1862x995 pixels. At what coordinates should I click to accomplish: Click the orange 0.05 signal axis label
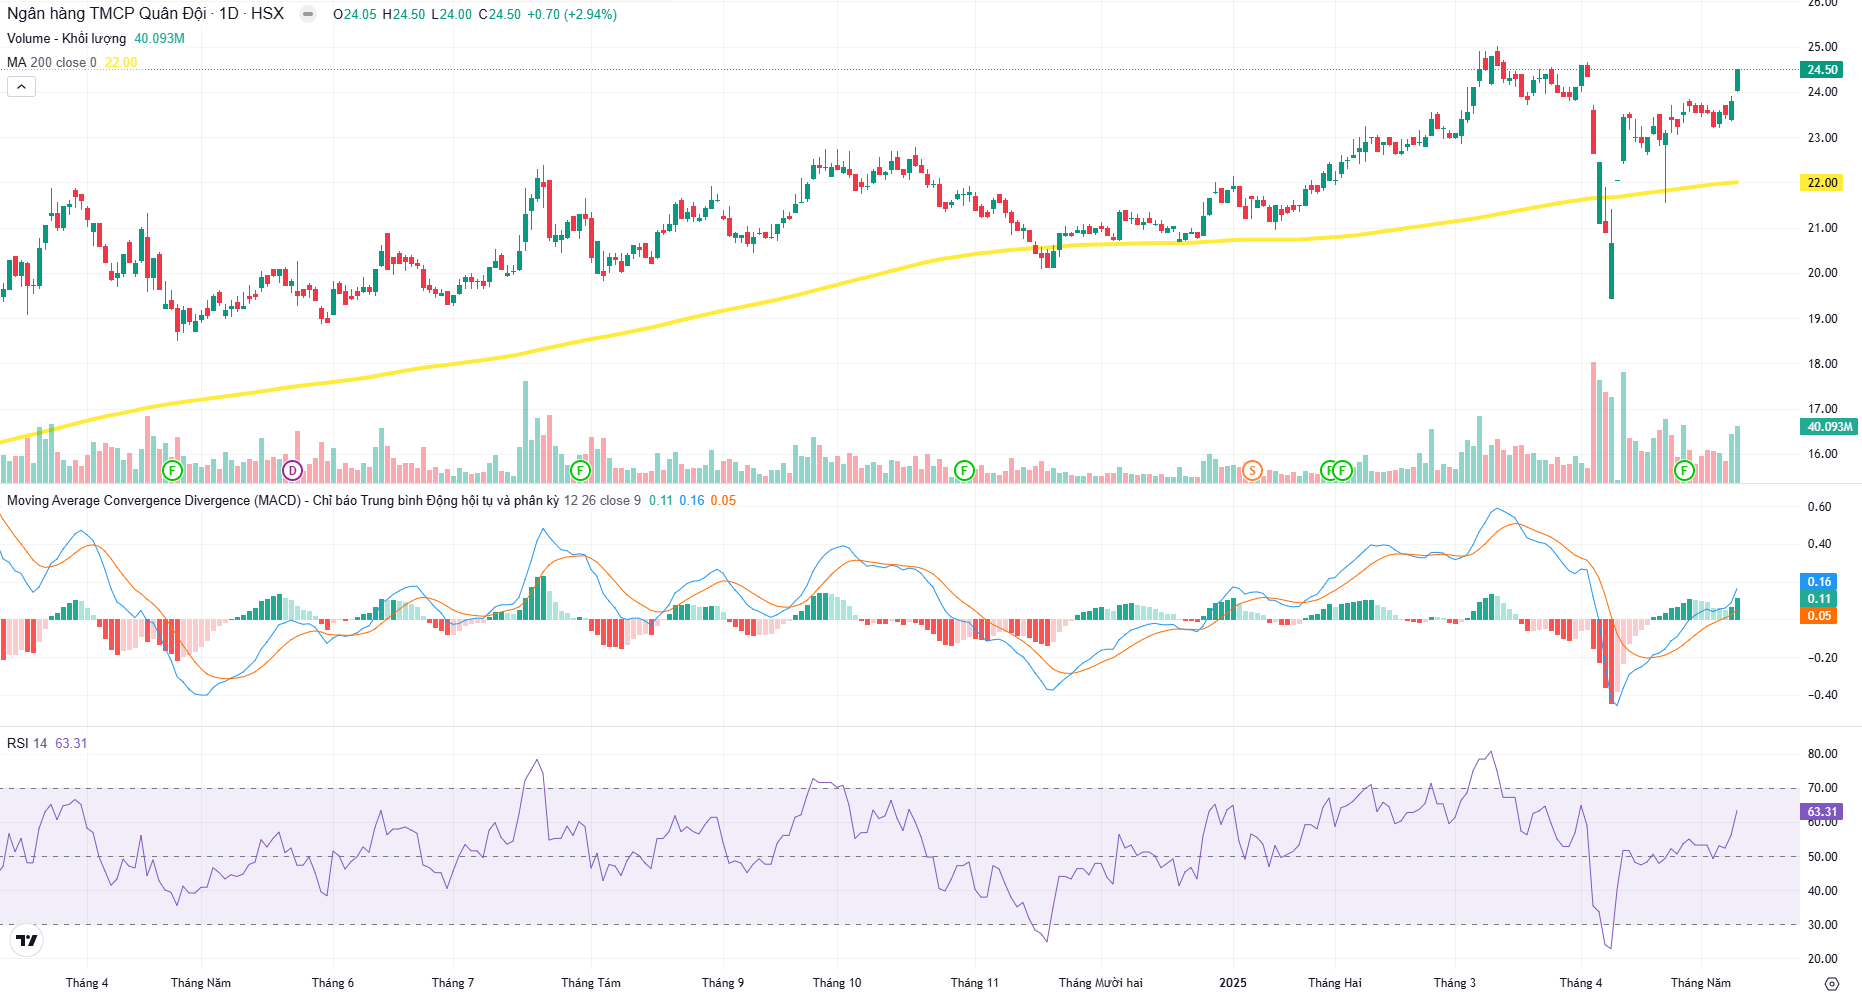(1819, 616)
